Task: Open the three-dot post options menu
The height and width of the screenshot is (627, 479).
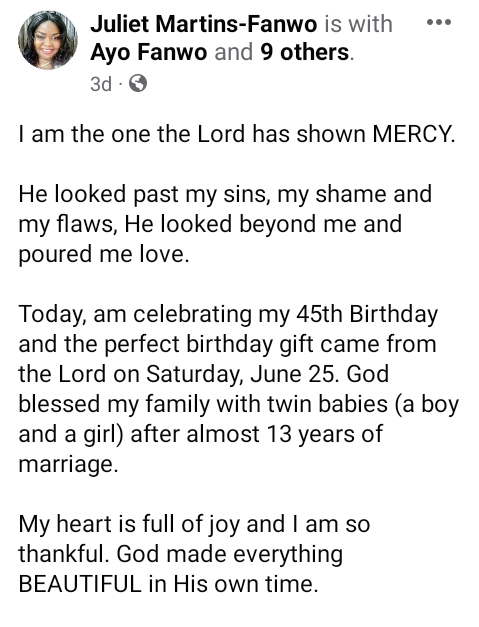Action: (439, 22)
